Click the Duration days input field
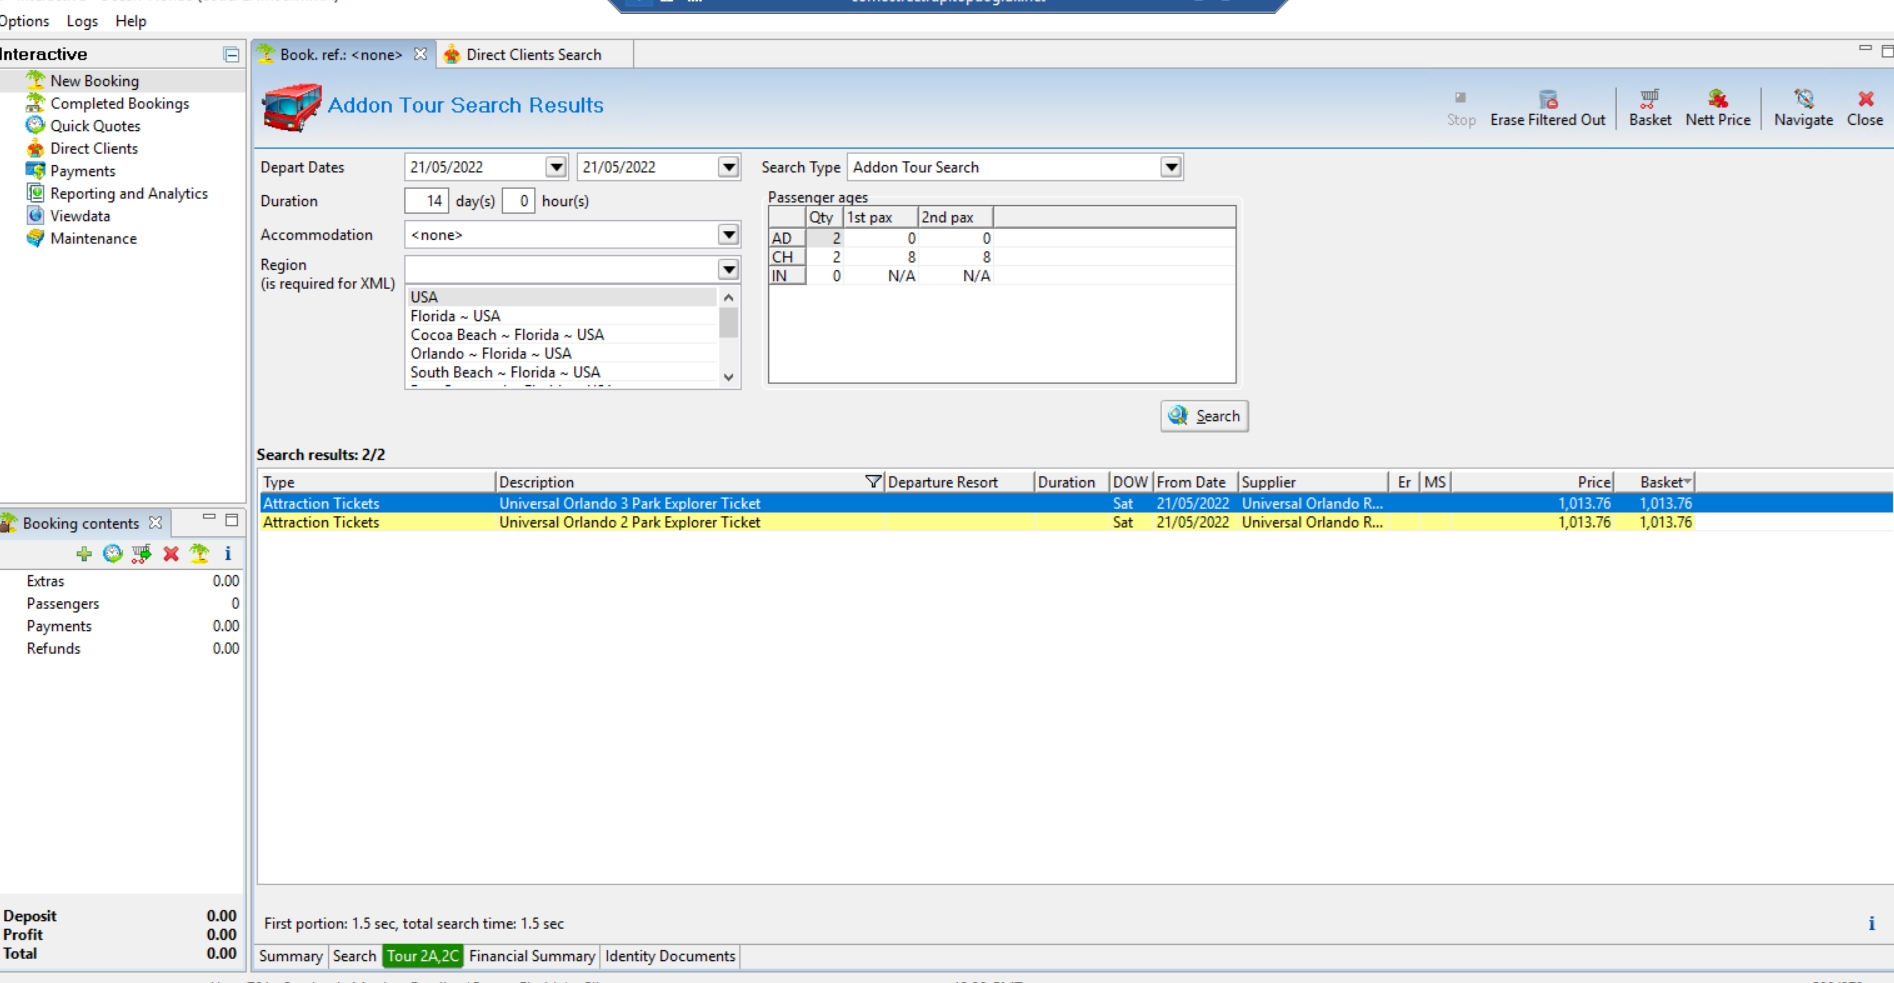1894x983 pixels. pos(427,201)
